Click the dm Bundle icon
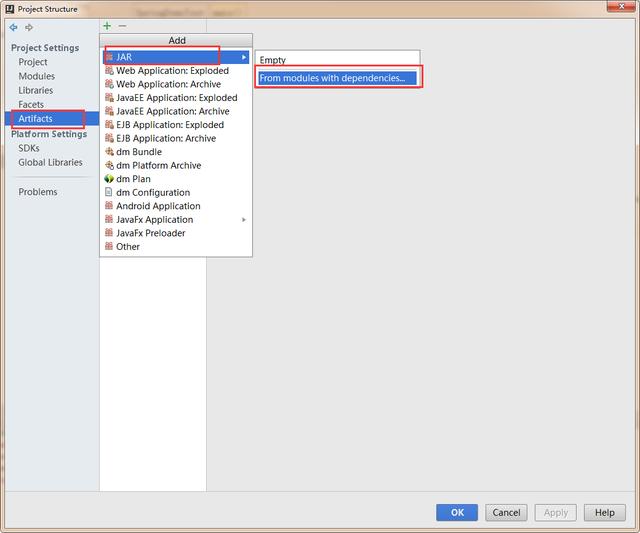Image resolution: width=640 pixels, height=533 pixels. [109, 152]
